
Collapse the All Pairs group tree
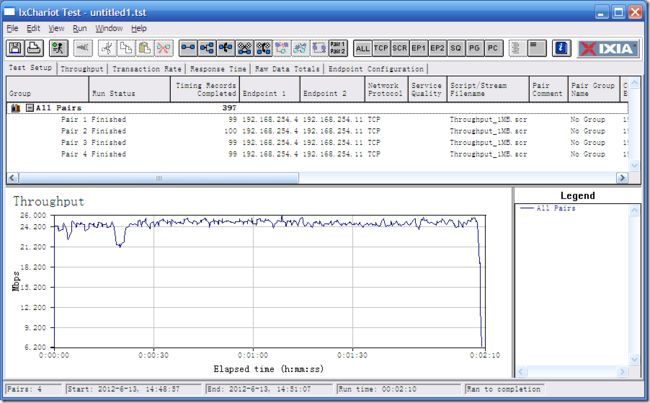coord(29,108)
